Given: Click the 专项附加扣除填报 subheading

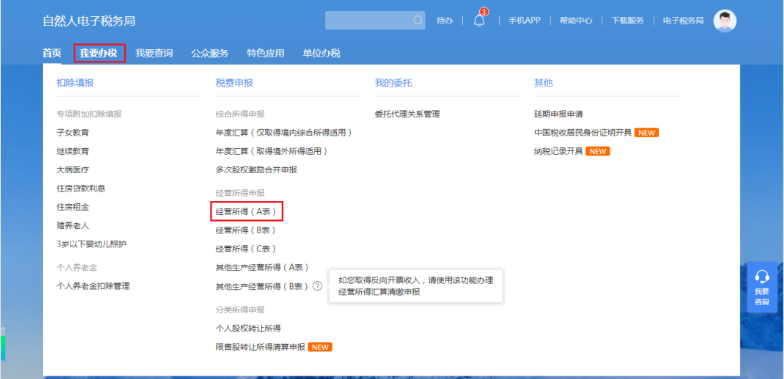Looking at the screenshot, I should [x=89, y=114].
